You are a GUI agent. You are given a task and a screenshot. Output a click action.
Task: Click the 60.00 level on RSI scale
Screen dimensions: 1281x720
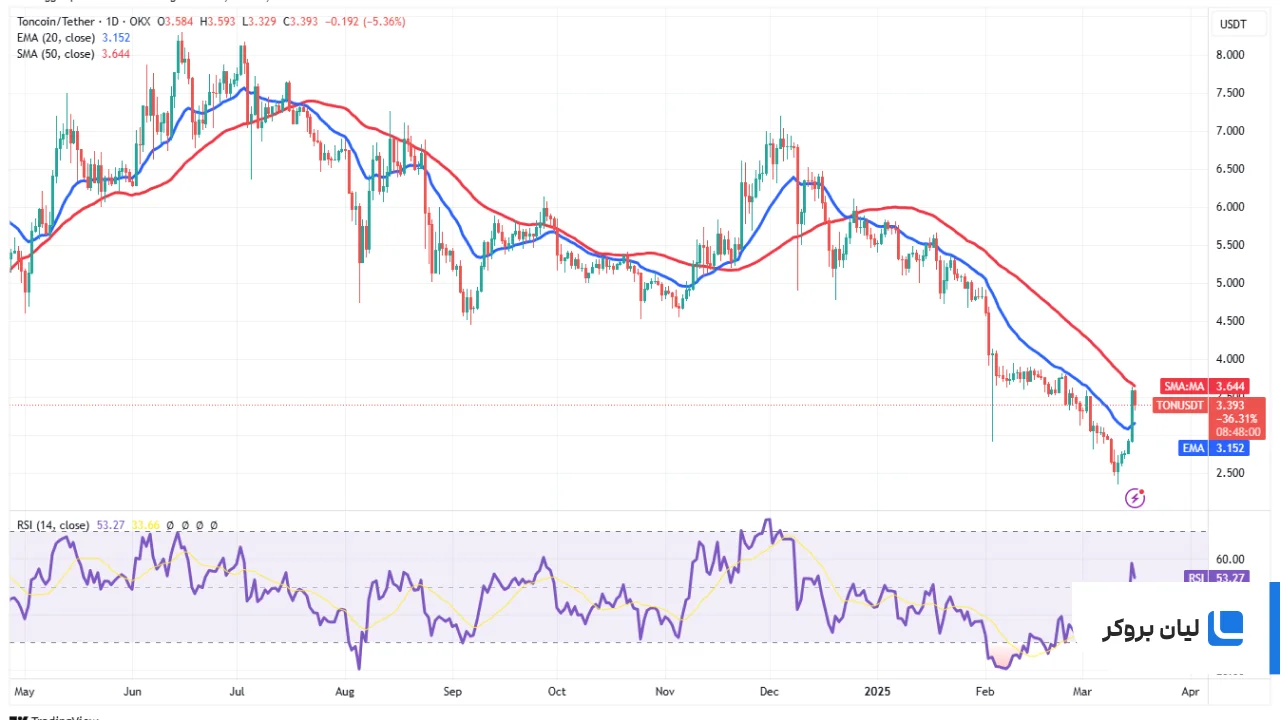[x=1229, y=559]
